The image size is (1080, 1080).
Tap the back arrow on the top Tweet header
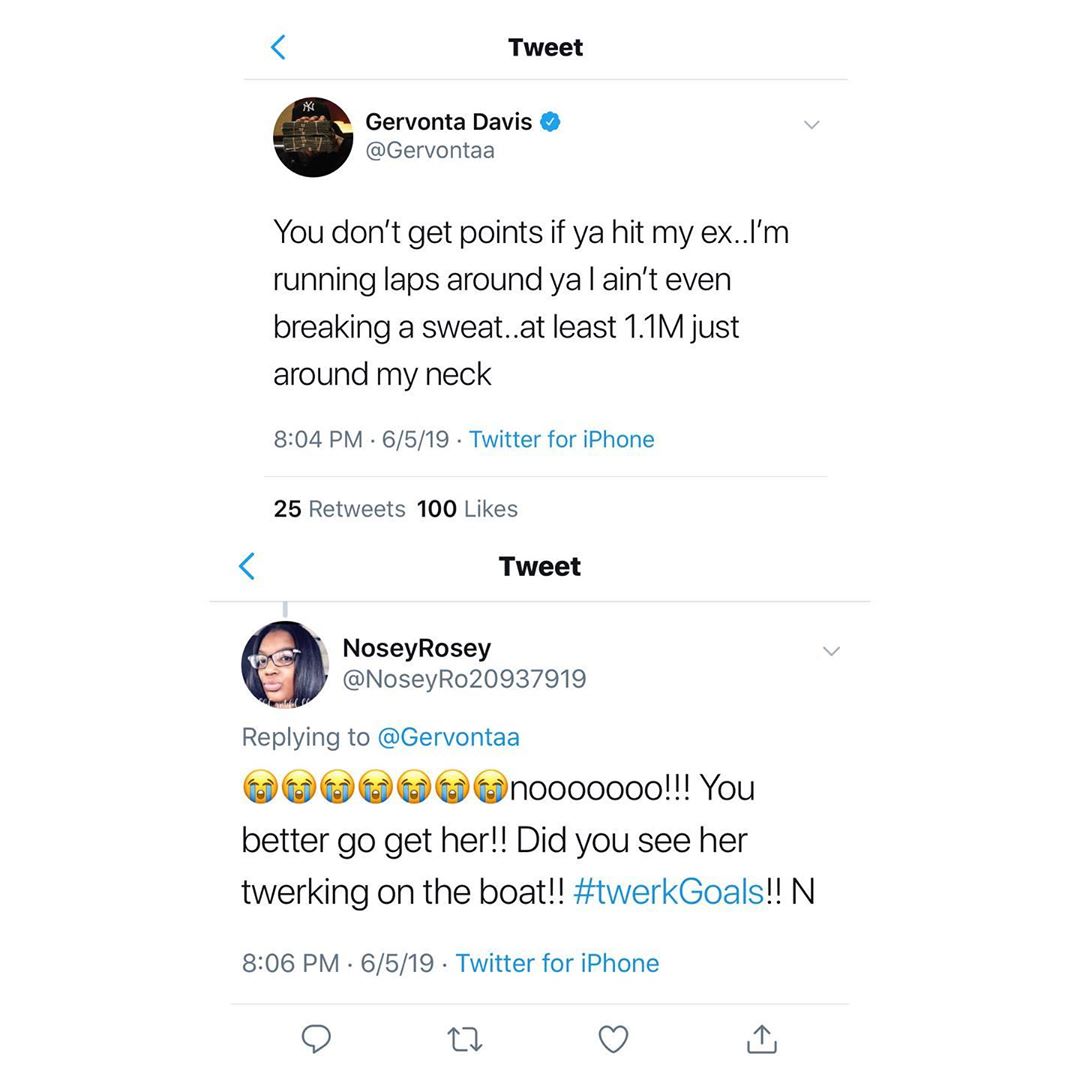click(x=278, y=48)
